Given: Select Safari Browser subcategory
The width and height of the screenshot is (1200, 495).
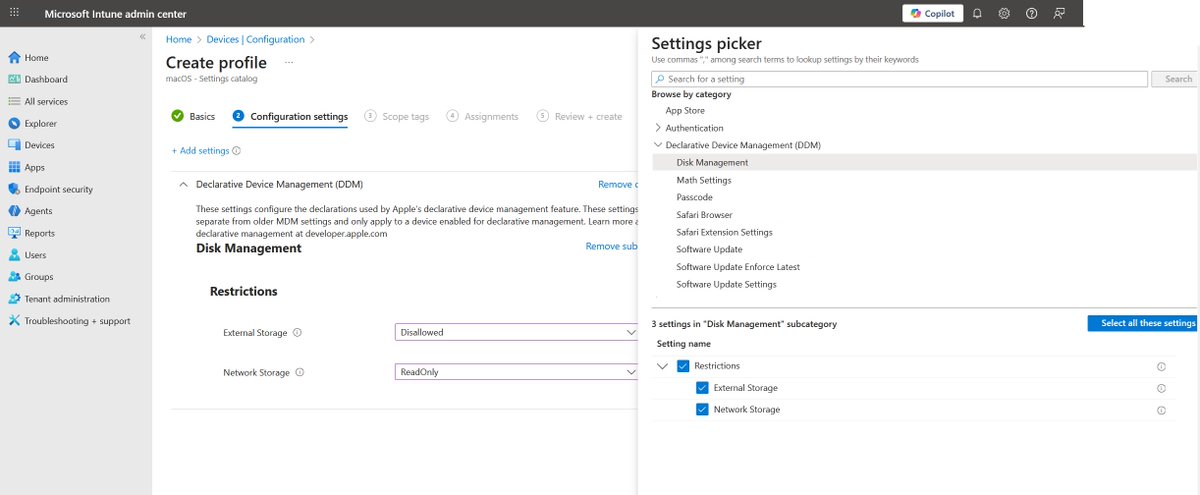Looking at the screenshot, I should pos(704,215).
